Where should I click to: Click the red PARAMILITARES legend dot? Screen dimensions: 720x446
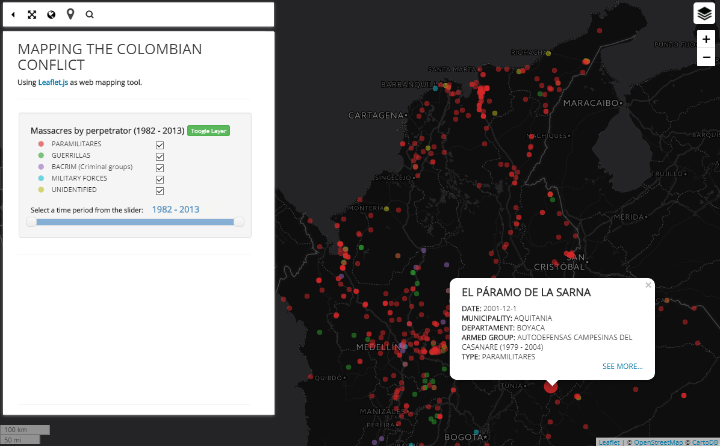pyautogui.click(x=41, y=144)
